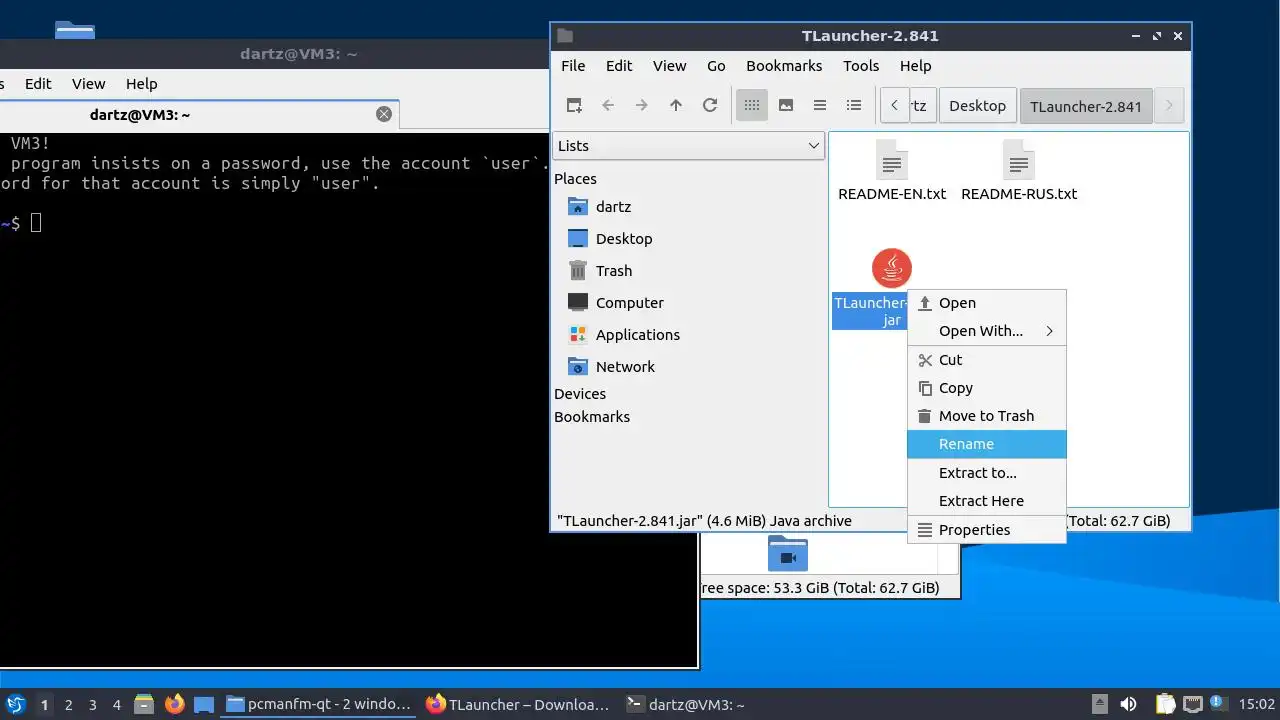Open the terminal's View menu
Screen dimensions: 1280x720
(88, 84)
